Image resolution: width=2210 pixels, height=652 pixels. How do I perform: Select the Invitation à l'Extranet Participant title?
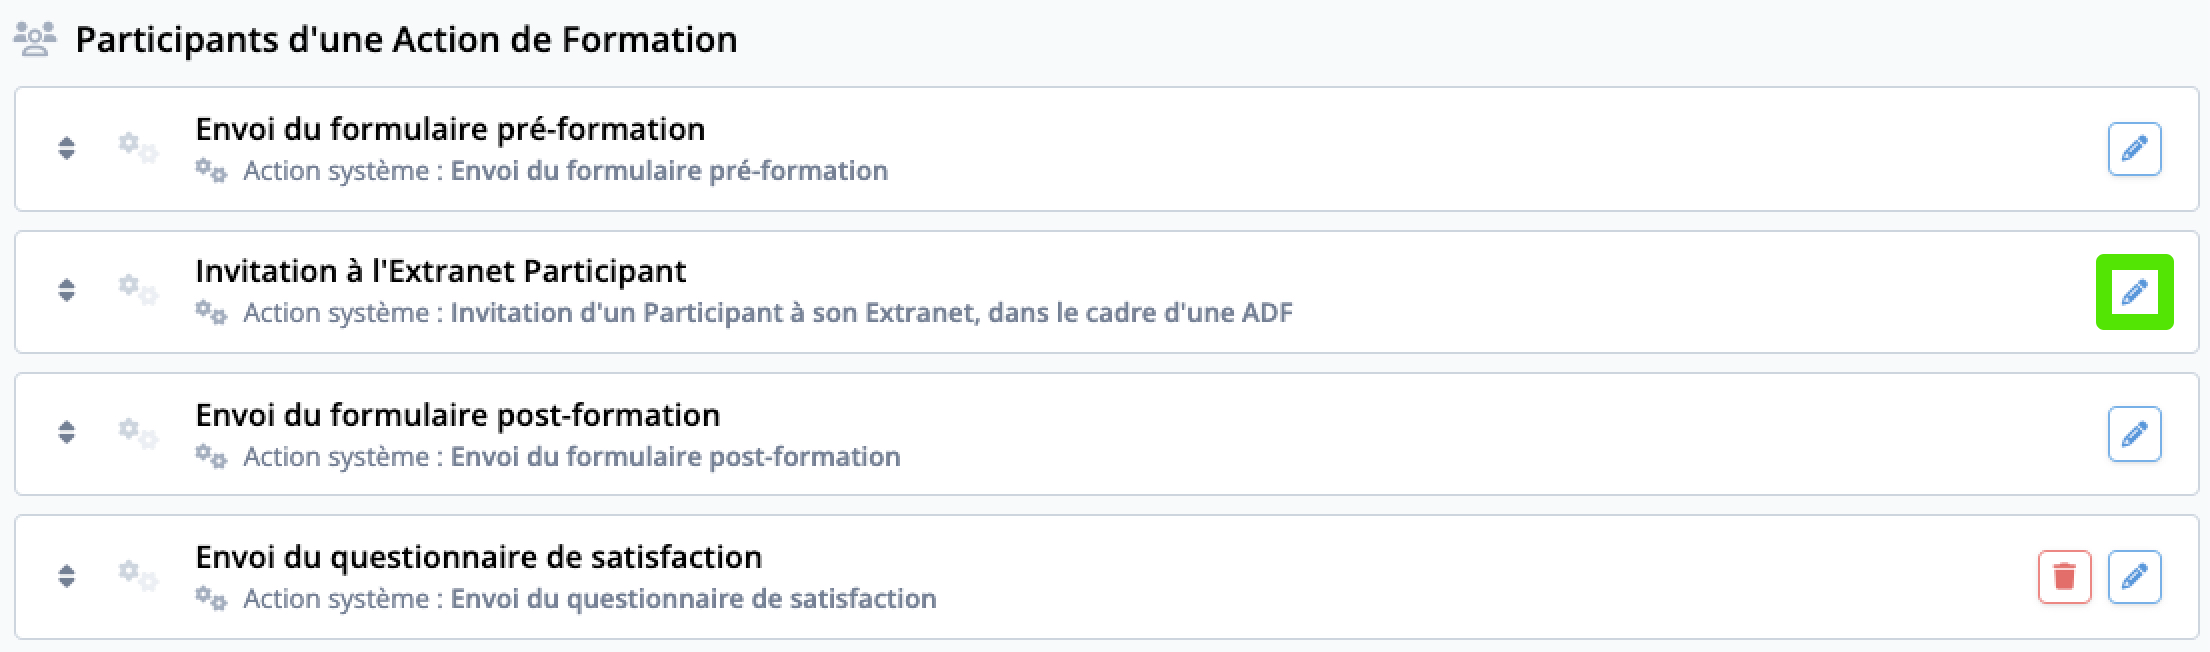pyautogui.click(x=441, y=271)
